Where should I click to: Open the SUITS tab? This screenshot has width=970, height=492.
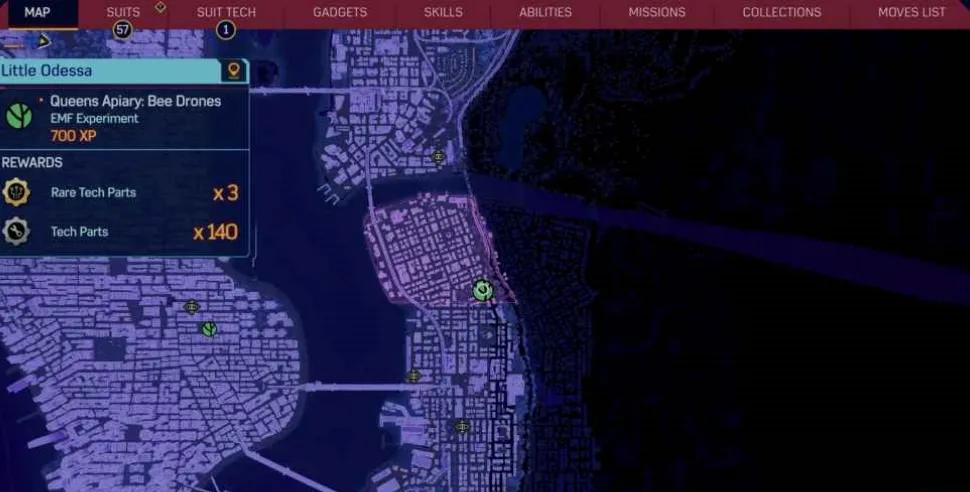click(x=123, y=12)
